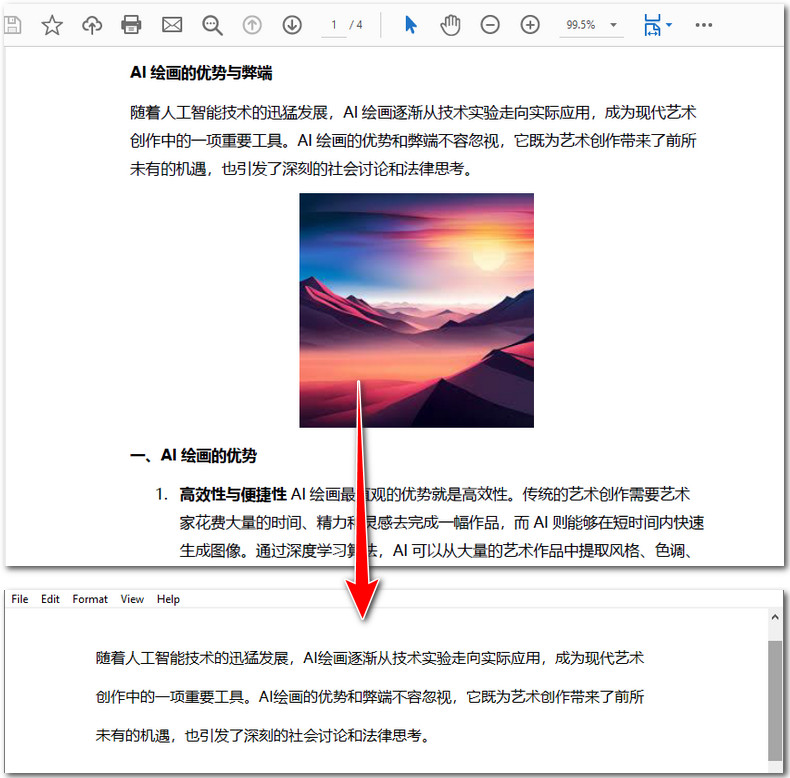Screen dimensions: 790x778
Task: Click the Notepad scrollbar up arrow
Action: (775, 617)
